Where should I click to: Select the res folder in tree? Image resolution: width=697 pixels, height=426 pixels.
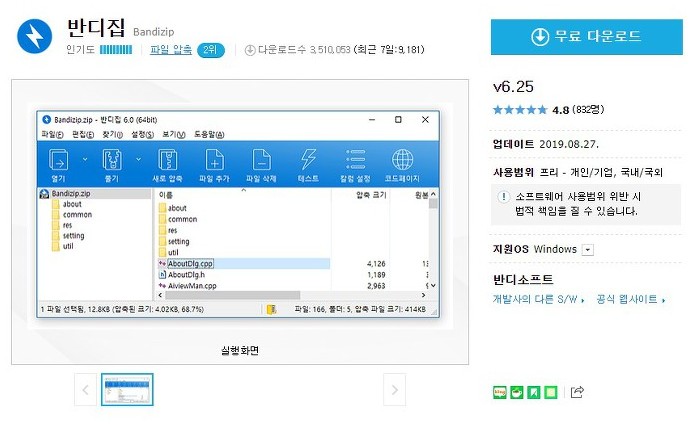click(67, 225)
